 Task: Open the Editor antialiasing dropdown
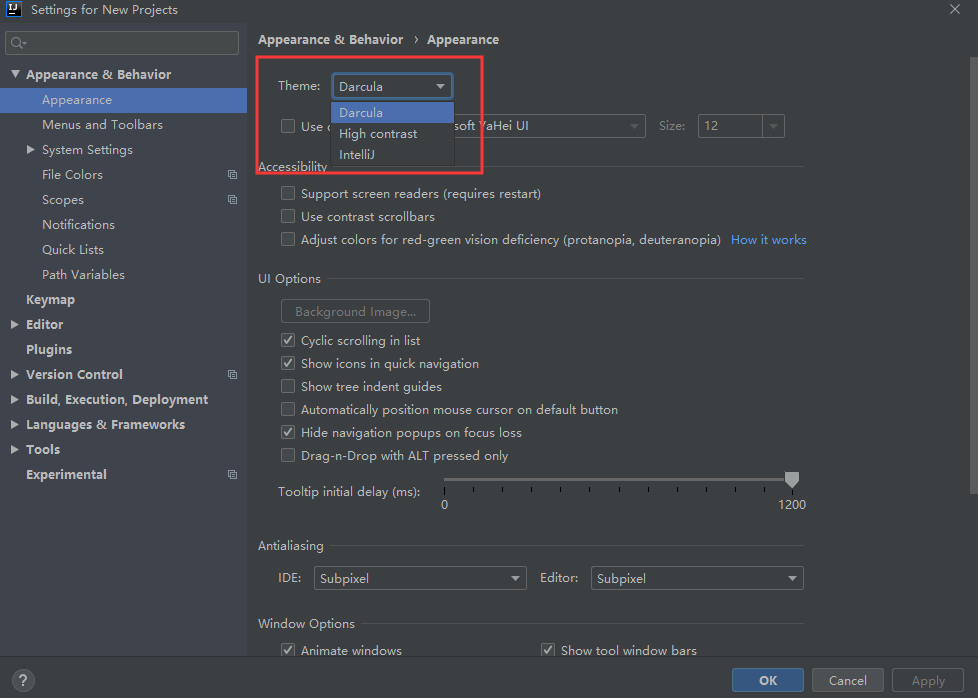pos(697,578)
